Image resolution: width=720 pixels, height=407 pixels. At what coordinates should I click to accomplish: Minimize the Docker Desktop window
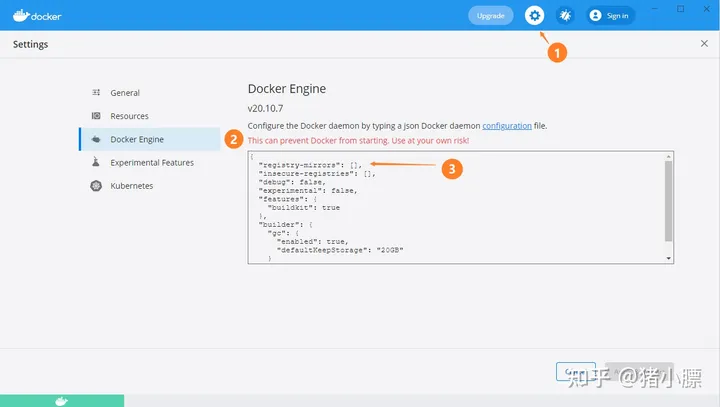(x=655, y=9)
